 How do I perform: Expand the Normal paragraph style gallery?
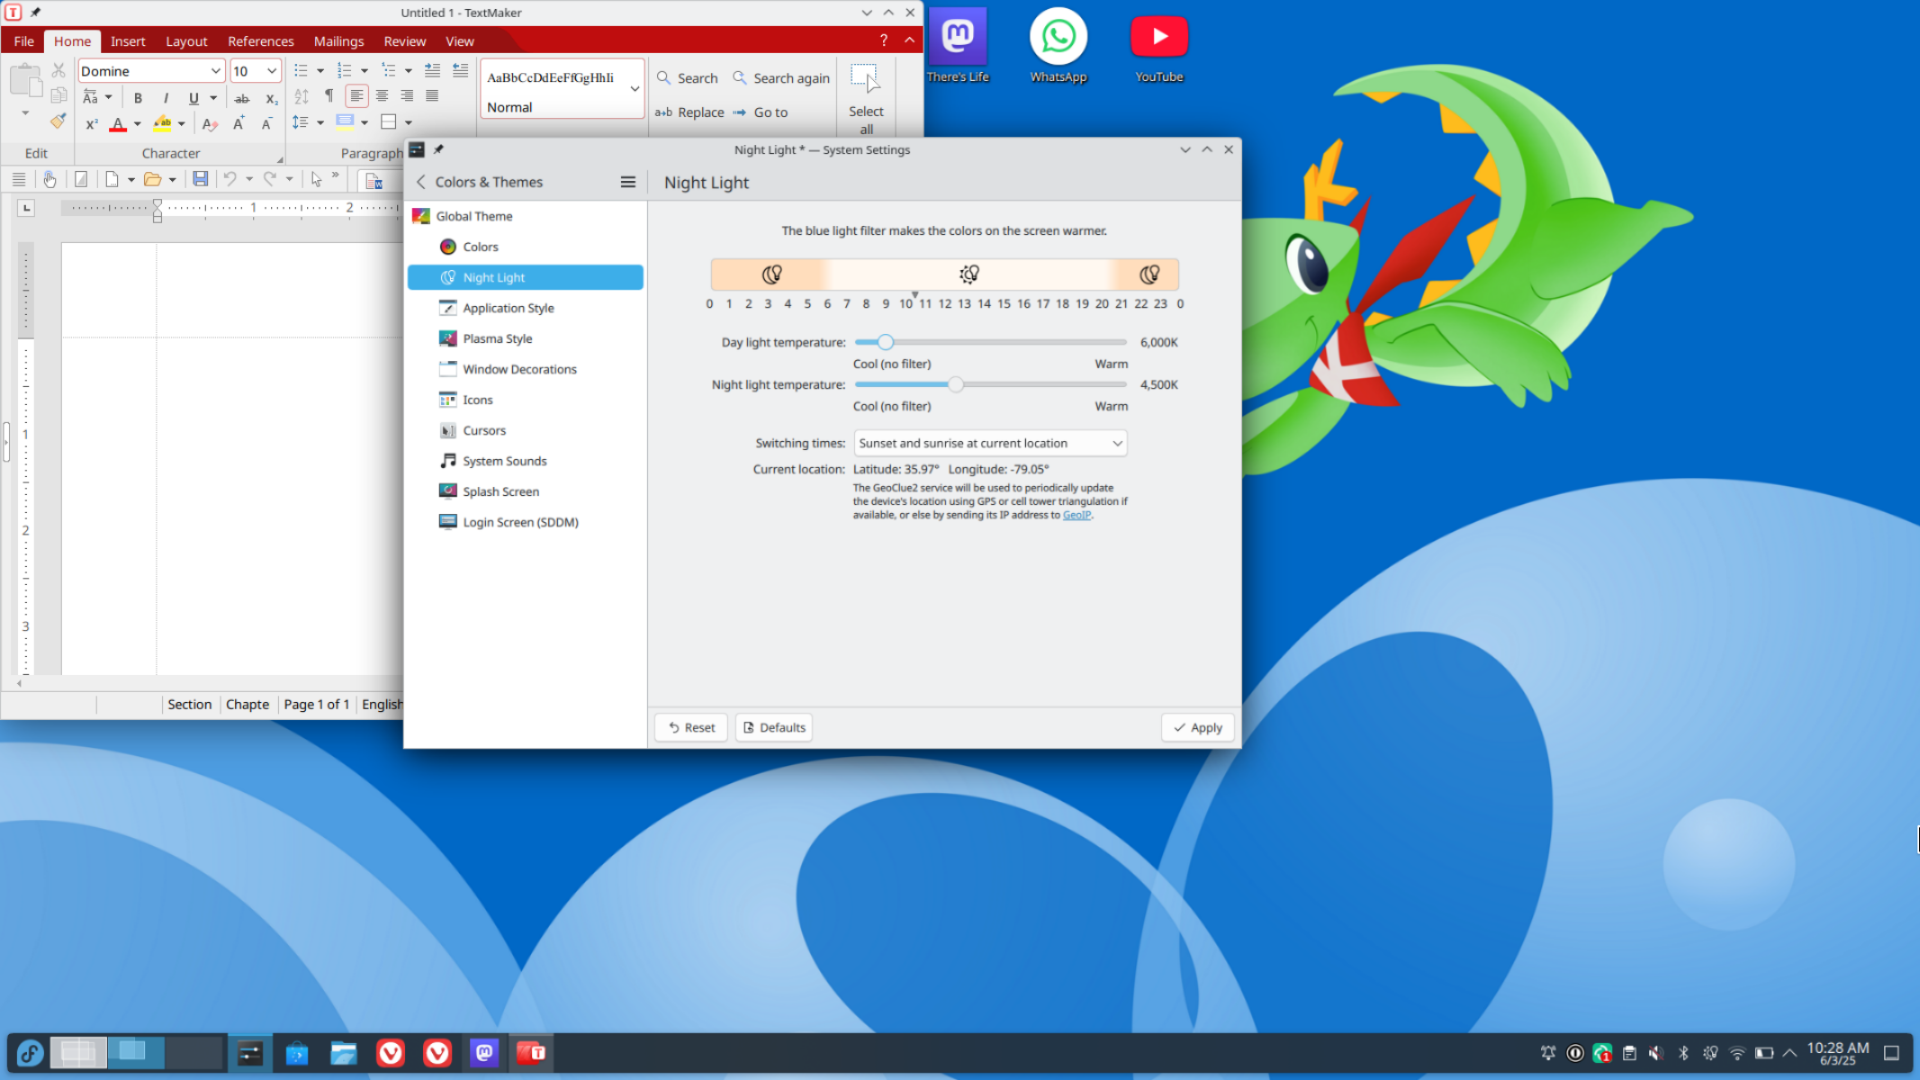click(635, 89)
